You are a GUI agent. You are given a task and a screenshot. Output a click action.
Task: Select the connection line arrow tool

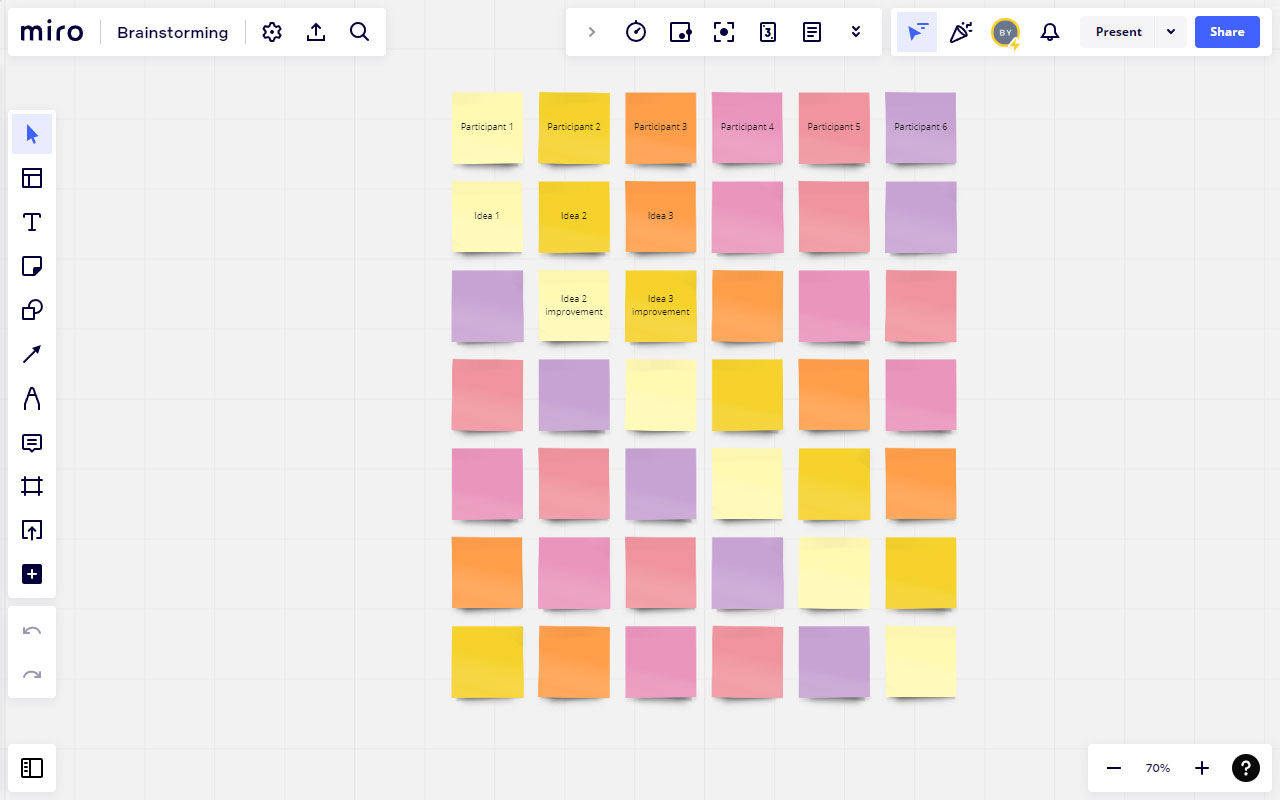(32, 354)
